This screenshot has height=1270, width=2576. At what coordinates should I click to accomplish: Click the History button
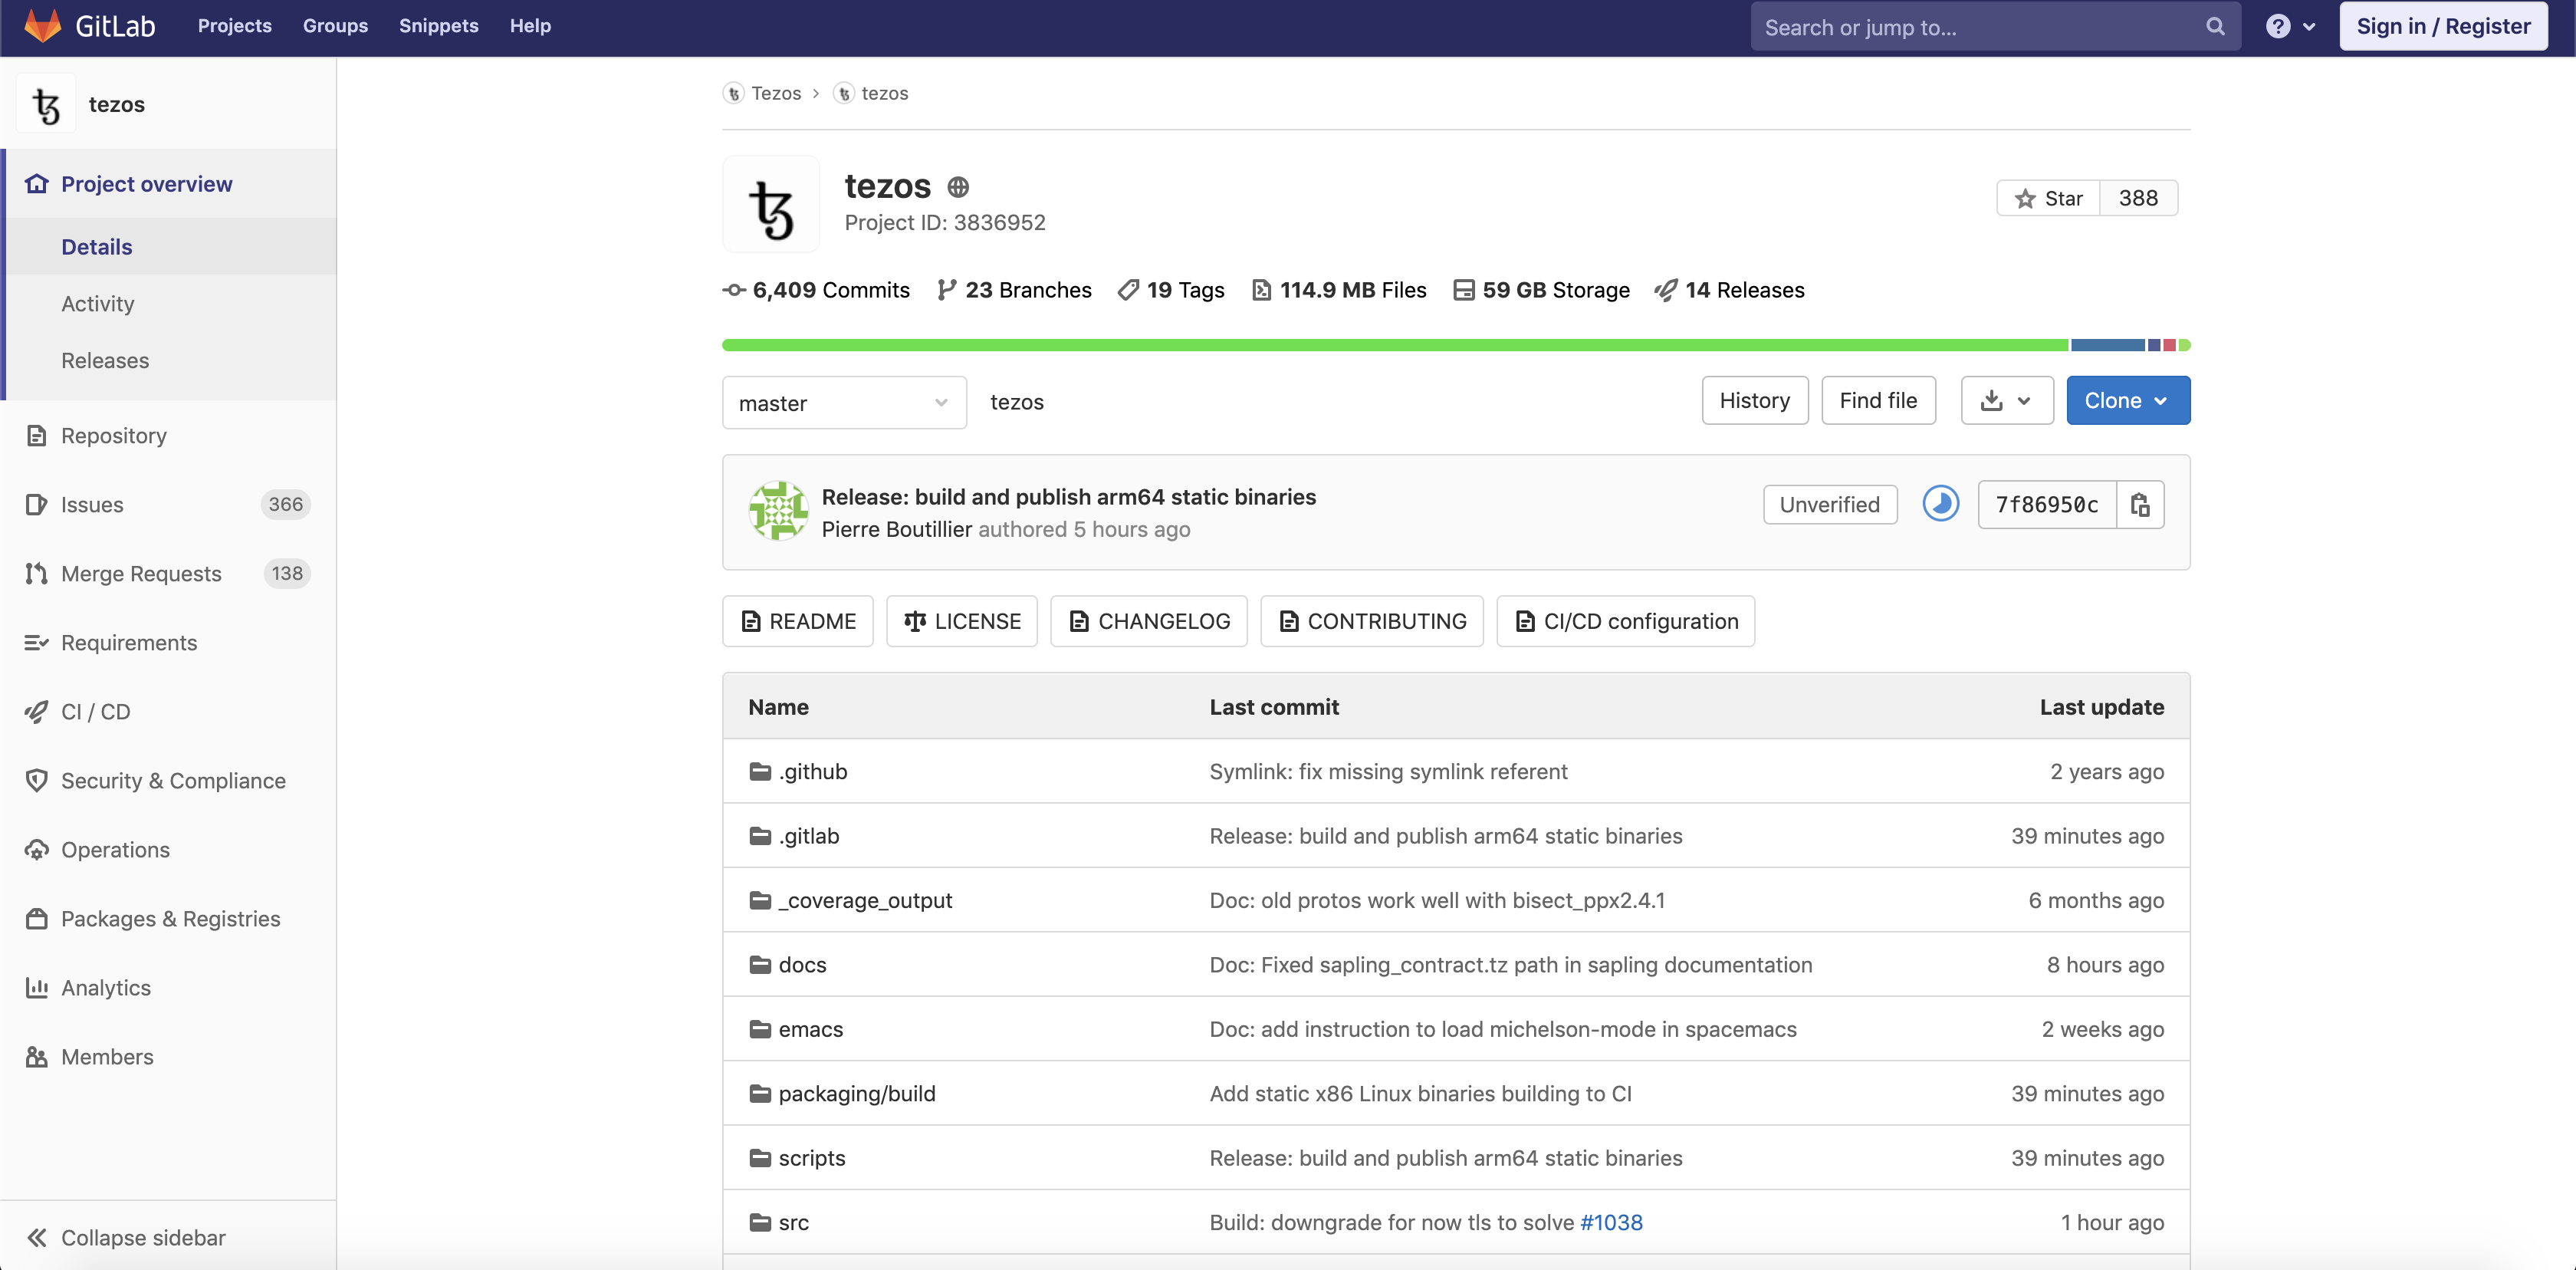[x=1754, y=401]
